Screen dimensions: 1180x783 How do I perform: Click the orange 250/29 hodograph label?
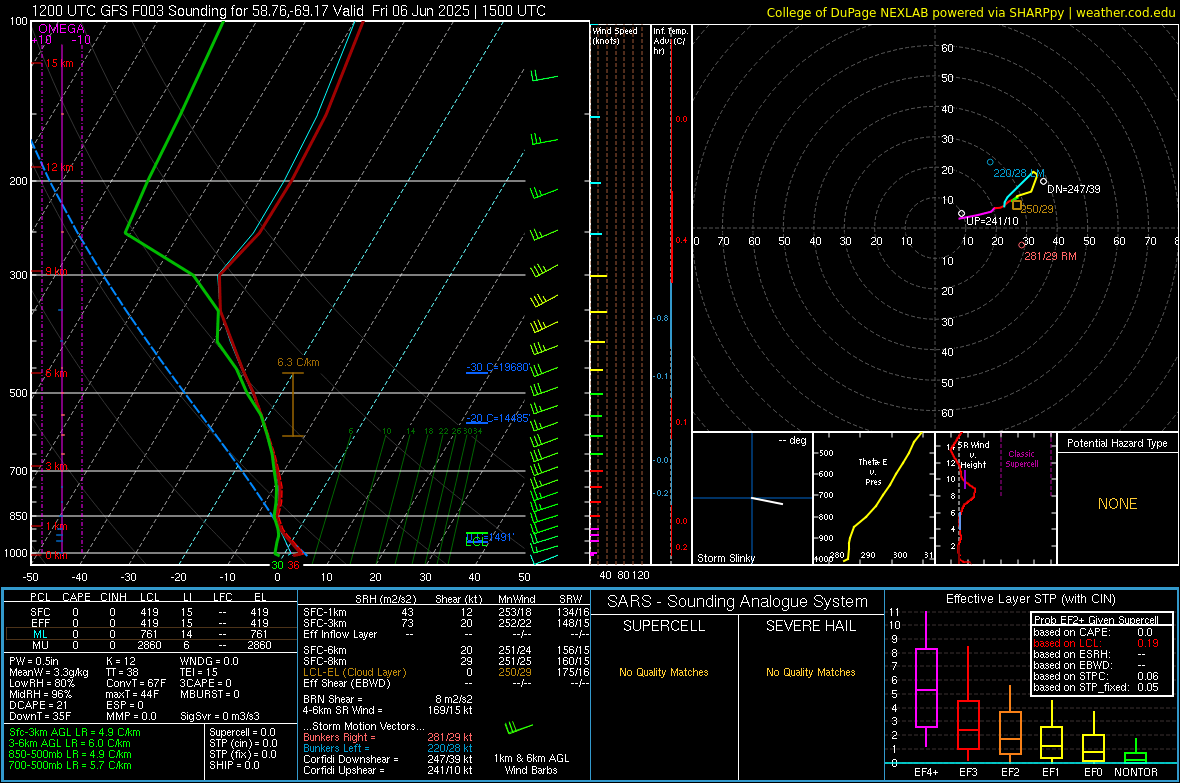point(1037,209)
